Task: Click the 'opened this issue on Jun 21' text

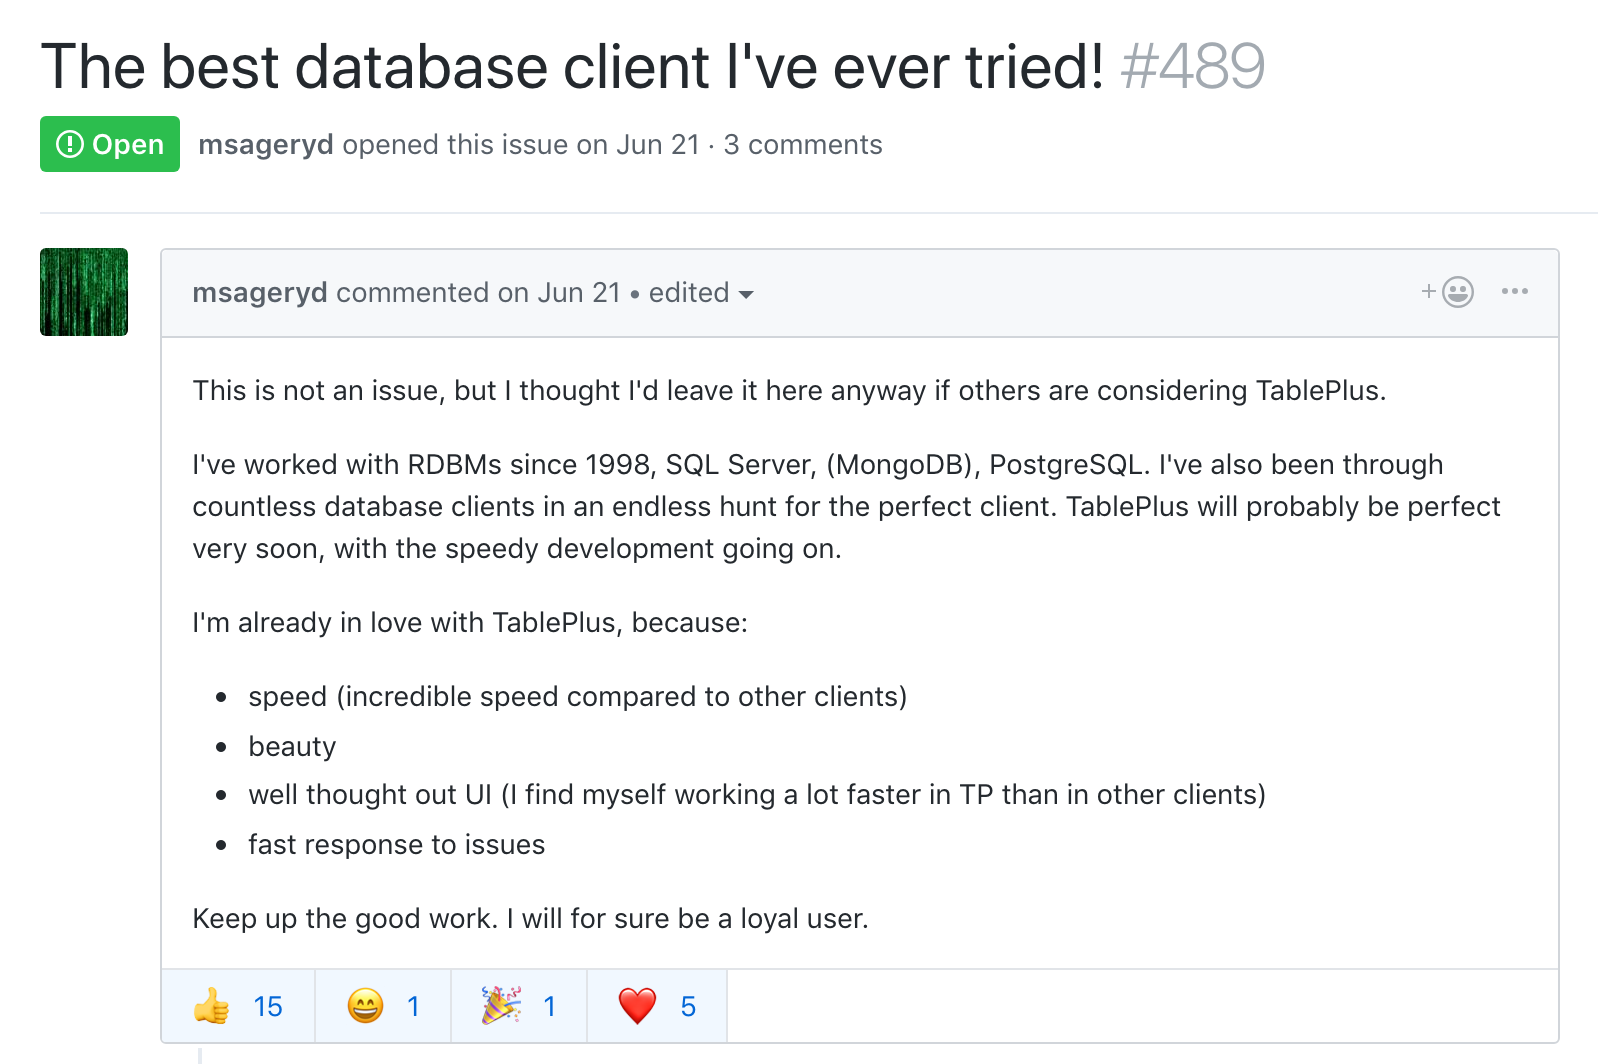Action: 520,145
